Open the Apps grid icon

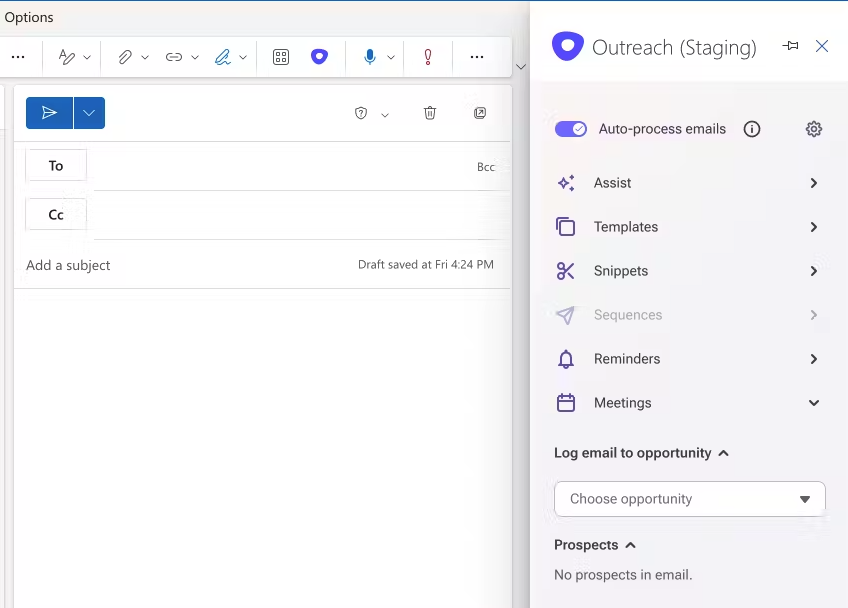pos(281,57)
